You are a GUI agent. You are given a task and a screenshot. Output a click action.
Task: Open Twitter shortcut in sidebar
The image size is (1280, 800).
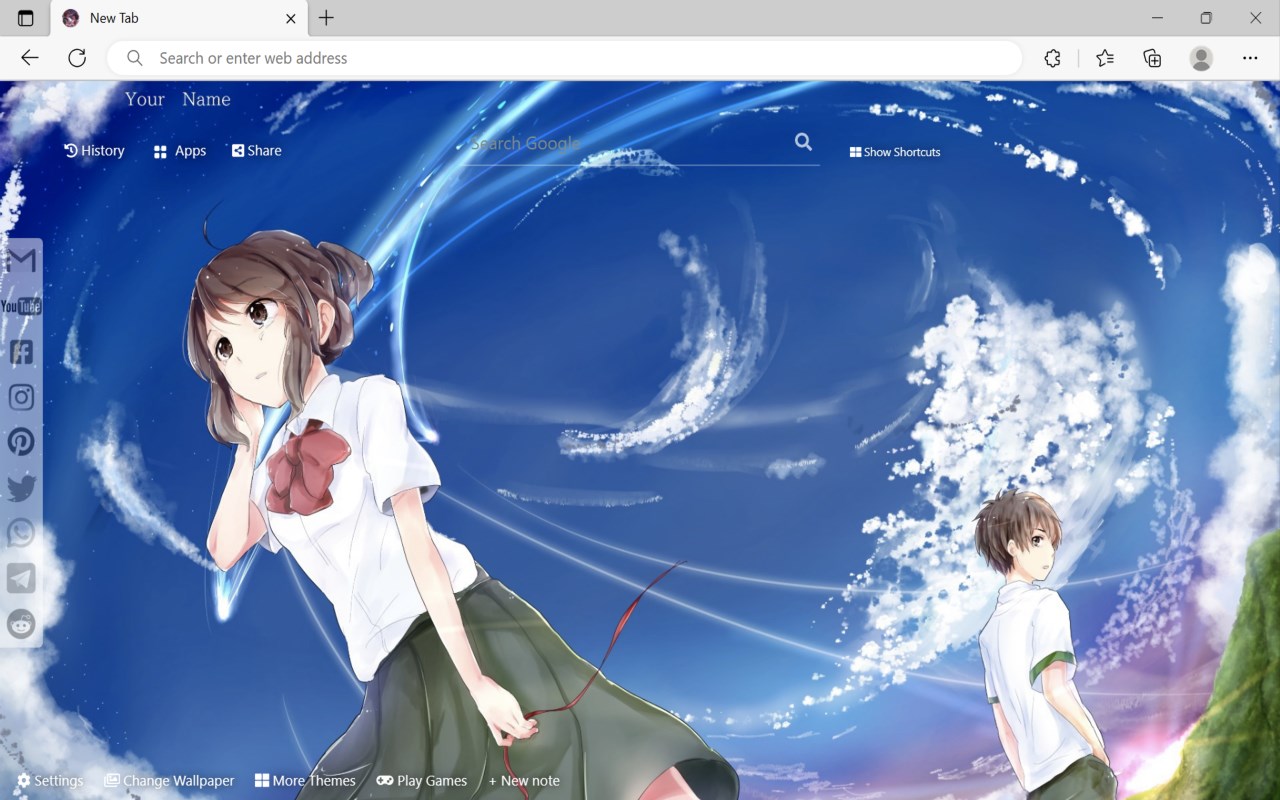(21, 488)
